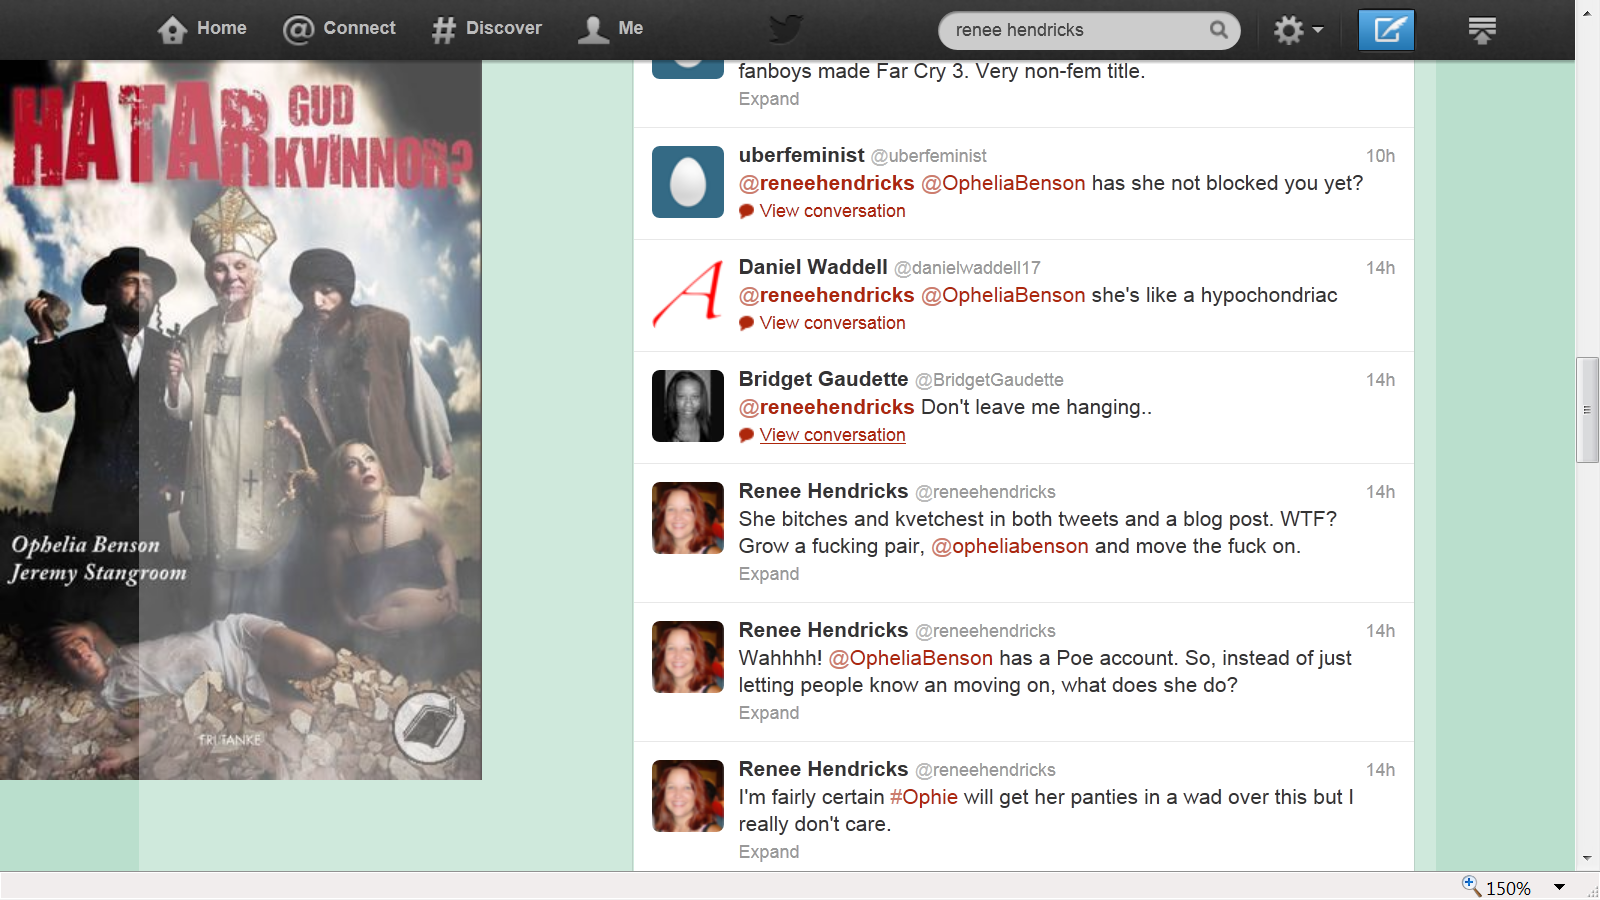Open the settings gear dropdown
Viewport: 1600px width, 900px height.
point(1297,30)
